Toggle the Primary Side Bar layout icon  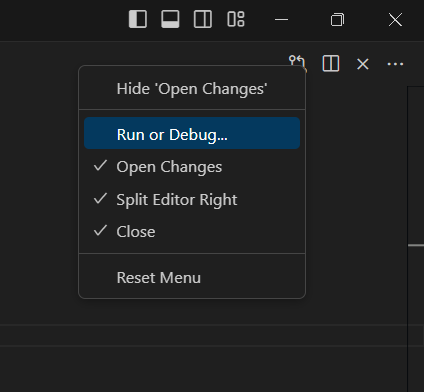coord(138,19)
